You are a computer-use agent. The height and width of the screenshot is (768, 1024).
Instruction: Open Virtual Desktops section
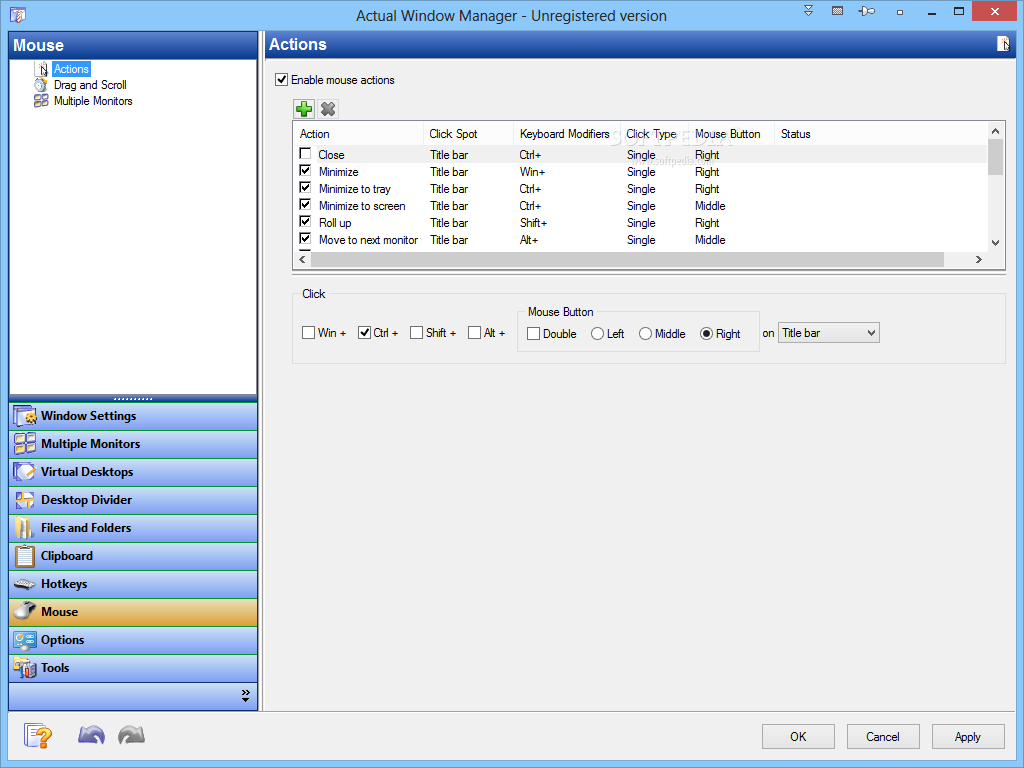click(133, 472)
